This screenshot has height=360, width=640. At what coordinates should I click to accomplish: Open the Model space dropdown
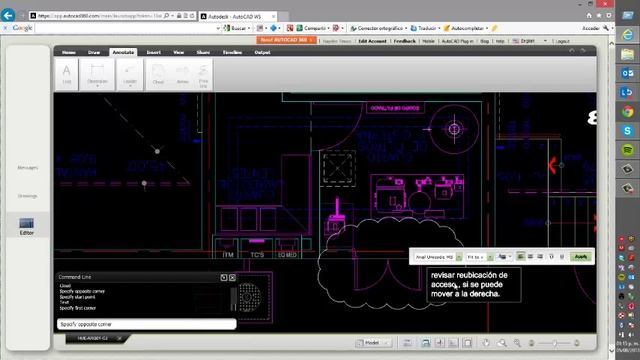373,343
